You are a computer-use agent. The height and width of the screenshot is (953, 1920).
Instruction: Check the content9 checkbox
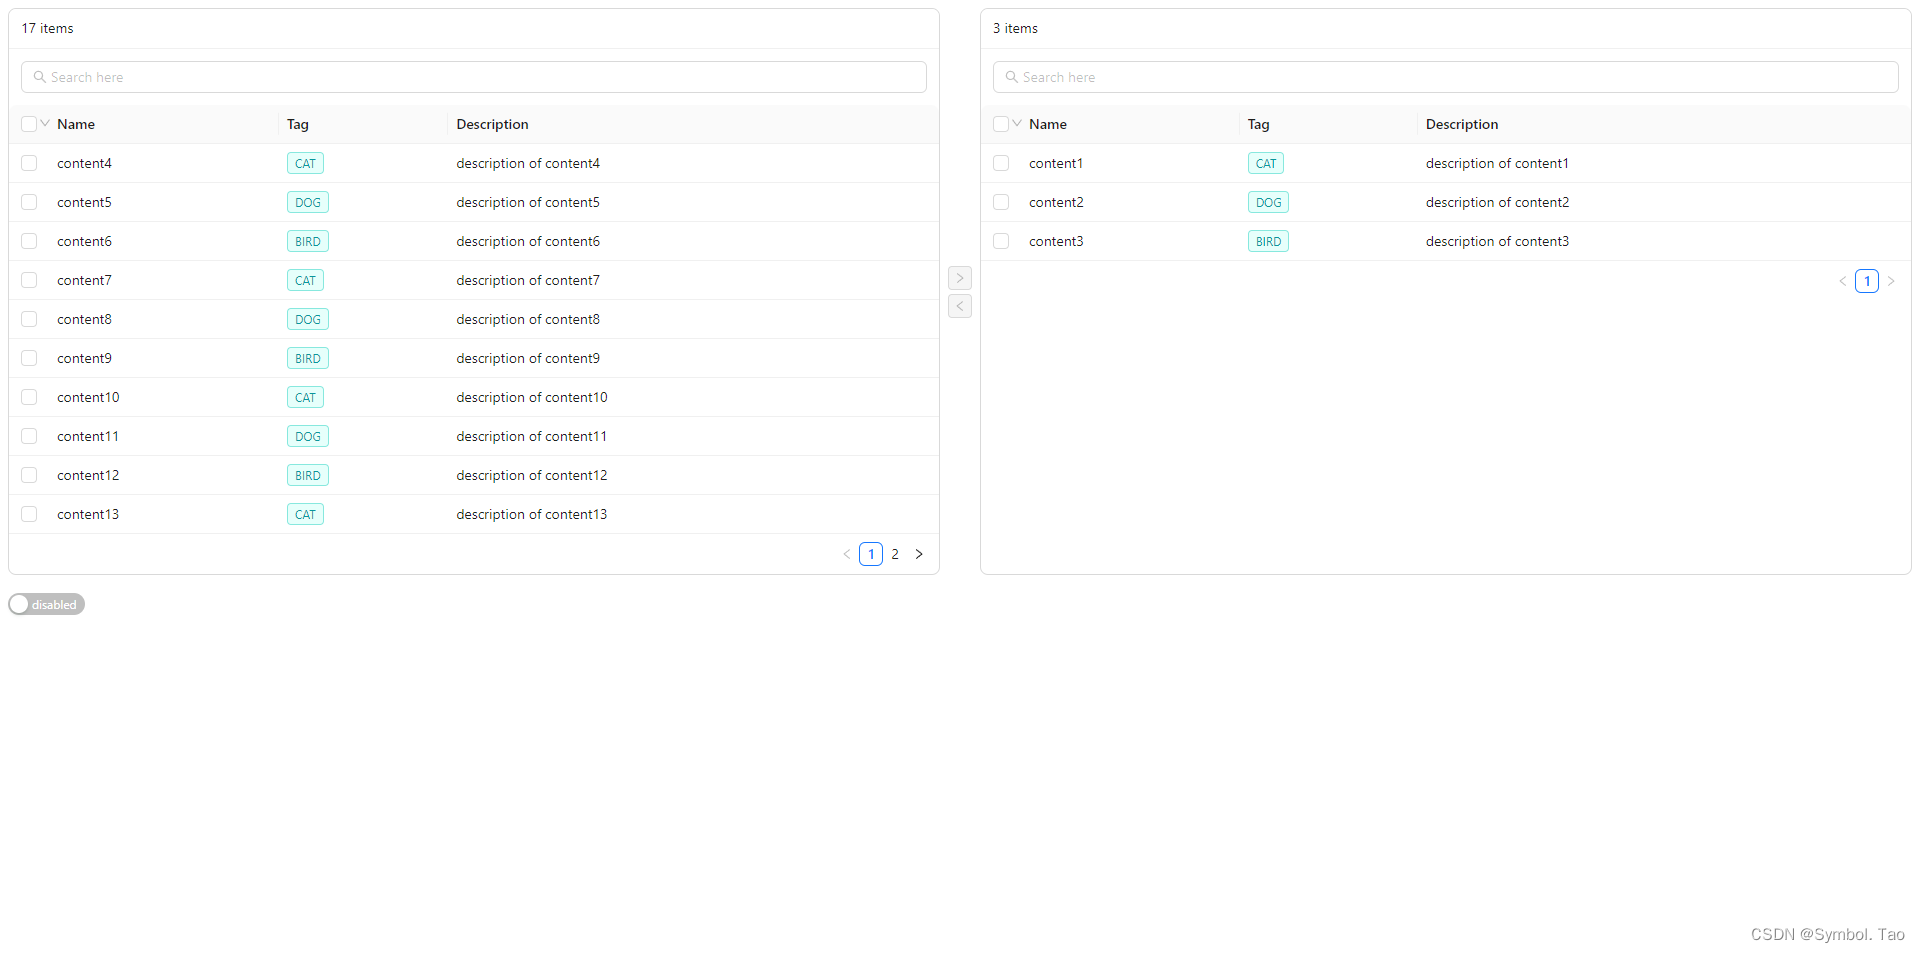click(29, 358)
